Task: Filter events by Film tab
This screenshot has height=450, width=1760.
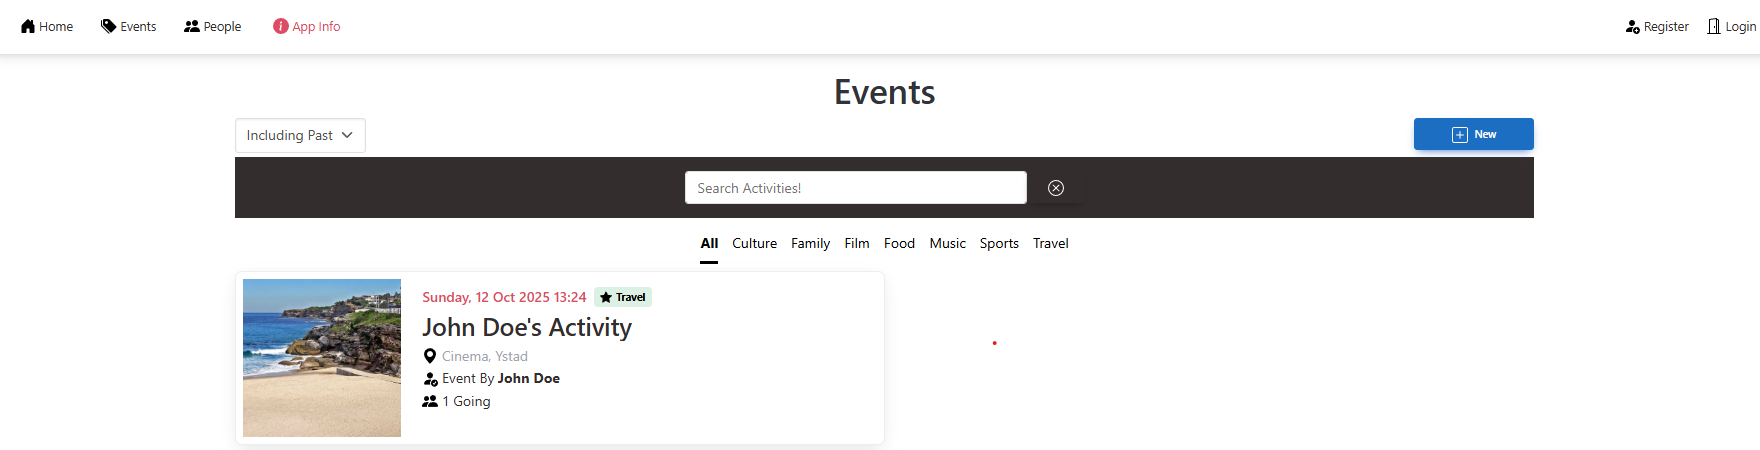Action: tap(857, 243)
